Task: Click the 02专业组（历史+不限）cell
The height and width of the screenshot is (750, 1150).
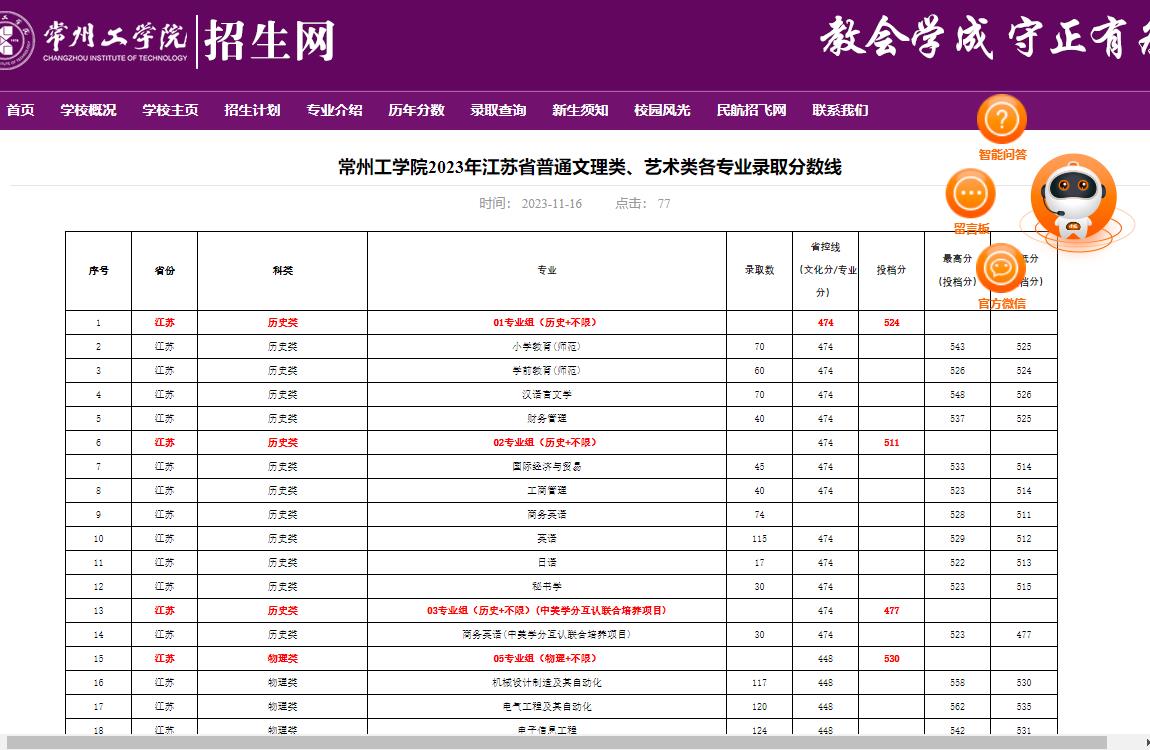Action: click(546, 443)
